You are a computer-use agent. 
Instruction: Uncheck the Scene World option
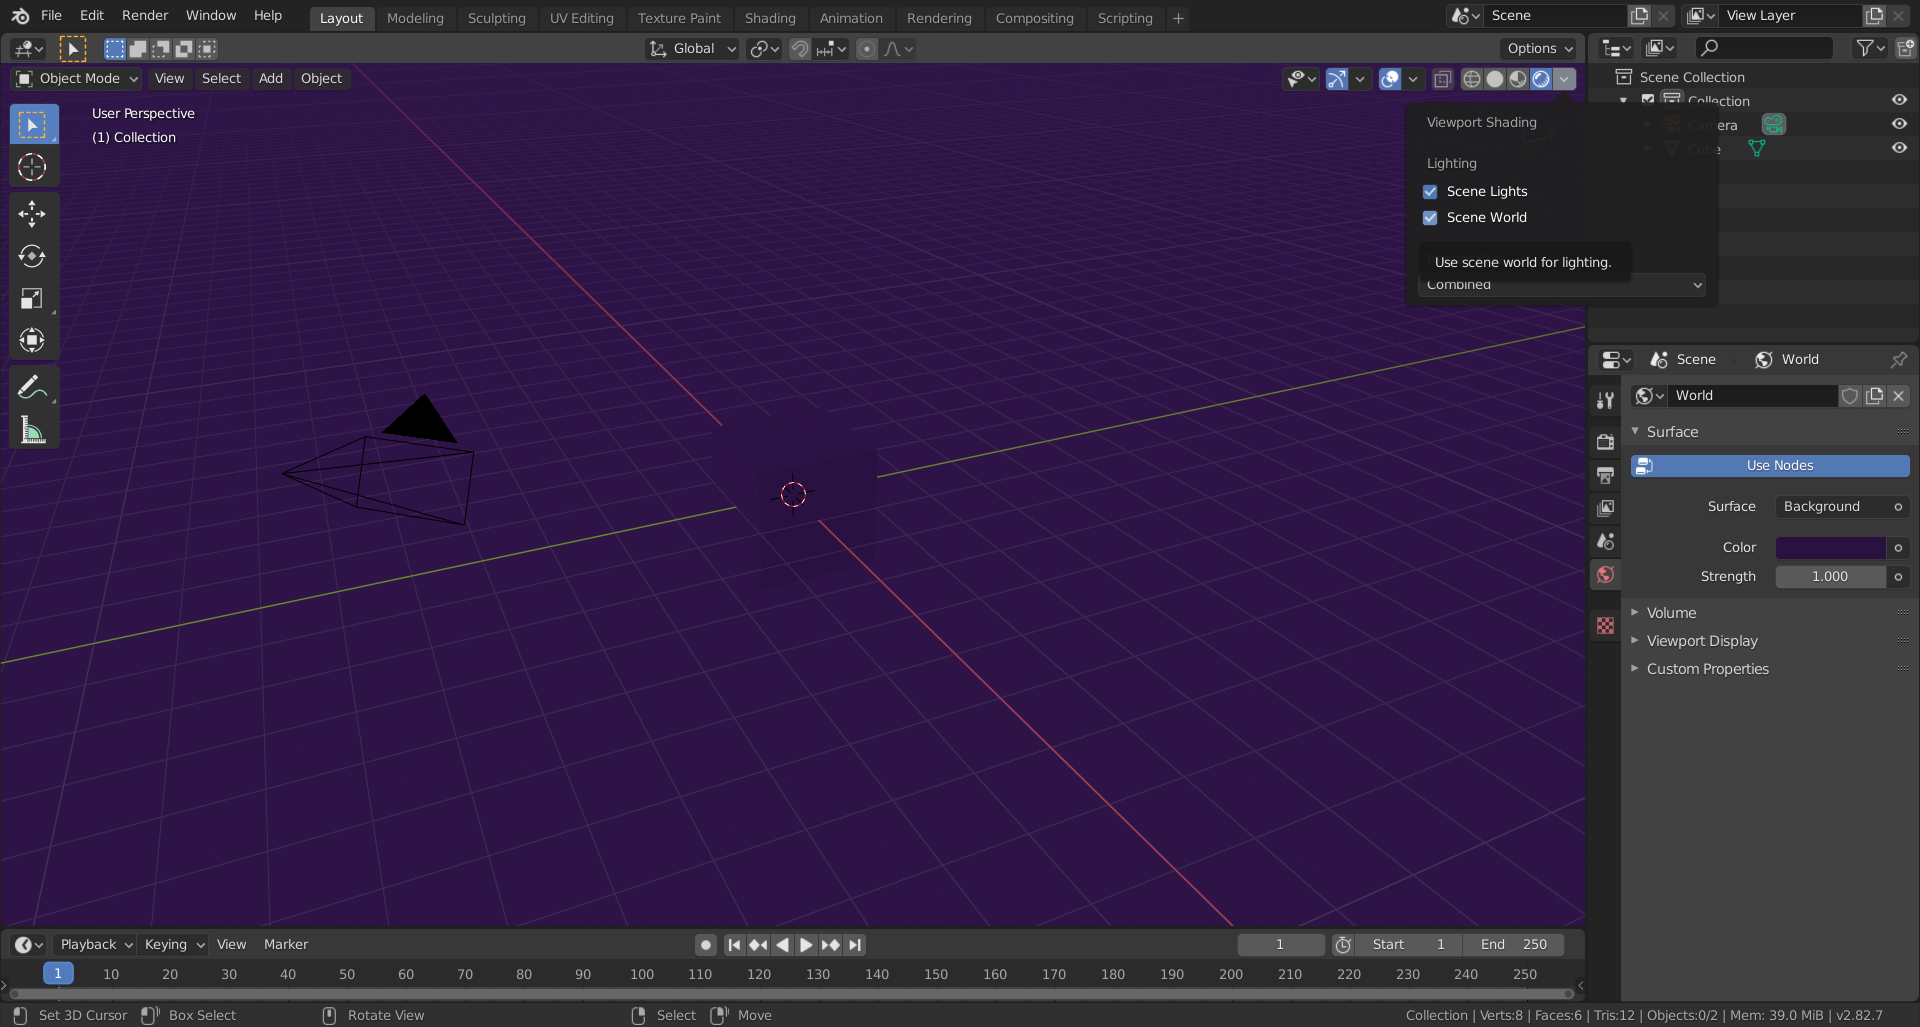[x=1430, y=217]
